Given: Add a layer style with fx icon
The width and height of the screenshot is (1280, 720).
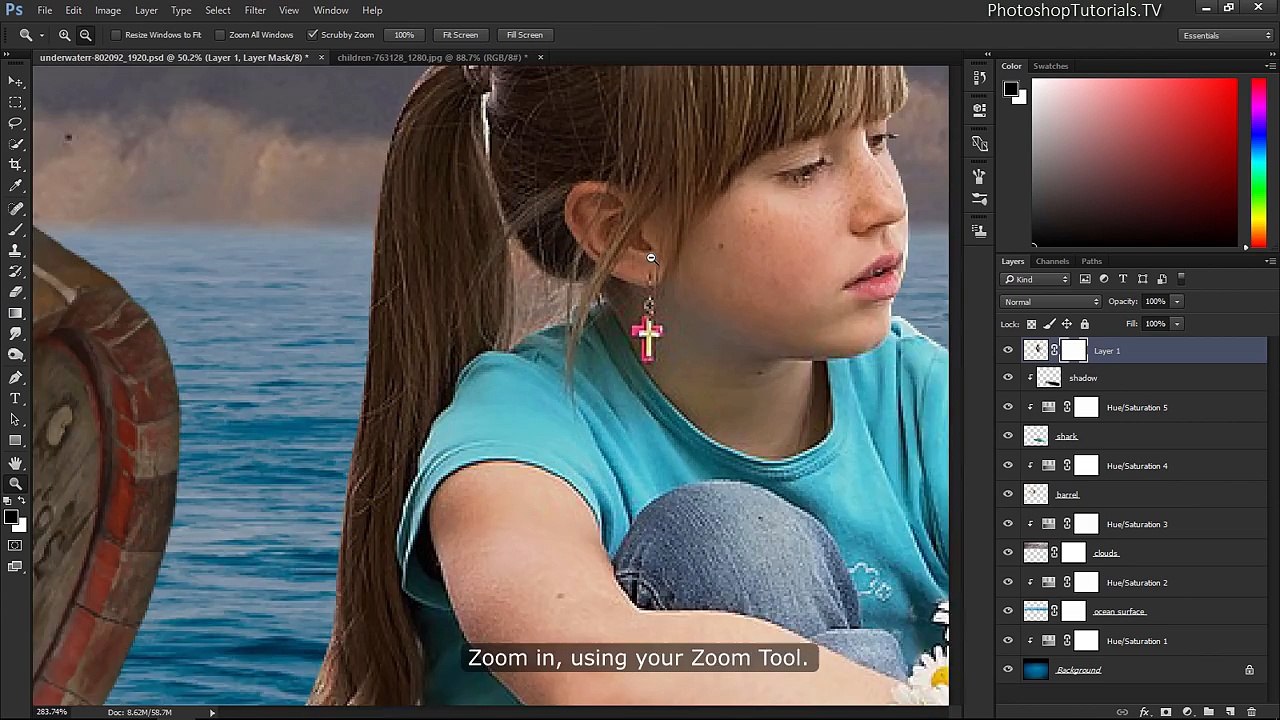Looking at the screenshot, I should pyautogui.click(x=1144, y=712).
